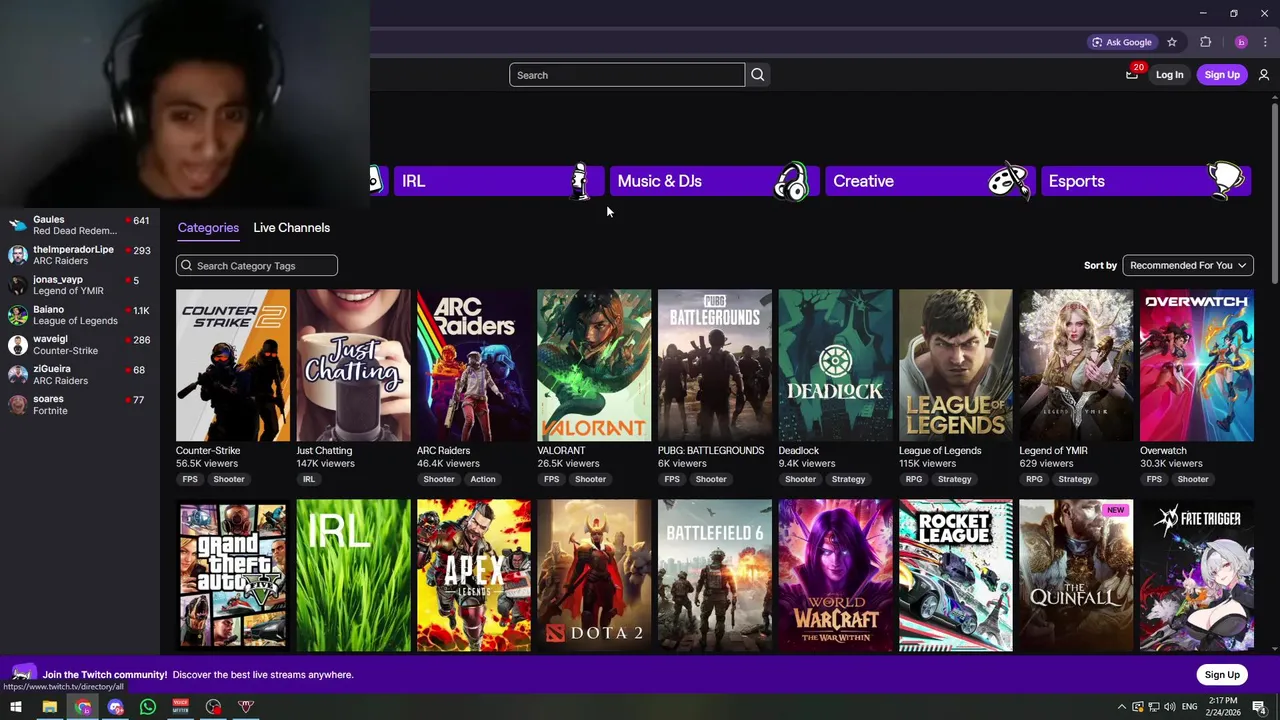1280x720 pixels.
Task: Open ziGueira sidebar channel
Action: coord(80,375)
